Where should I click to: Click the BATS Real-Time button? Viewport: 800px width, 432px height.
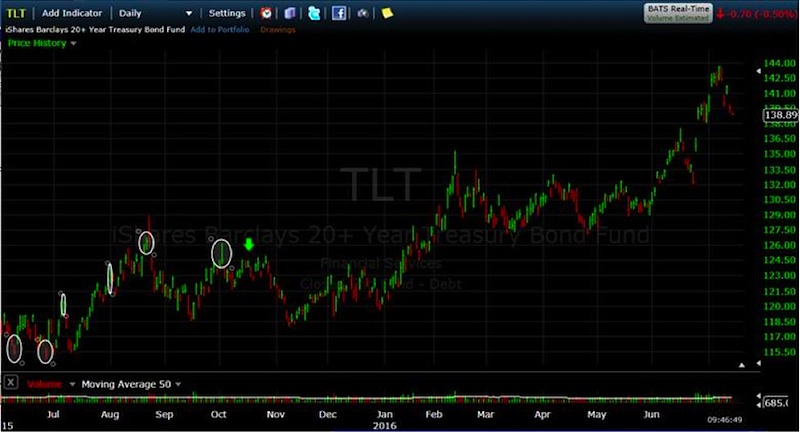tap(678, 13)
